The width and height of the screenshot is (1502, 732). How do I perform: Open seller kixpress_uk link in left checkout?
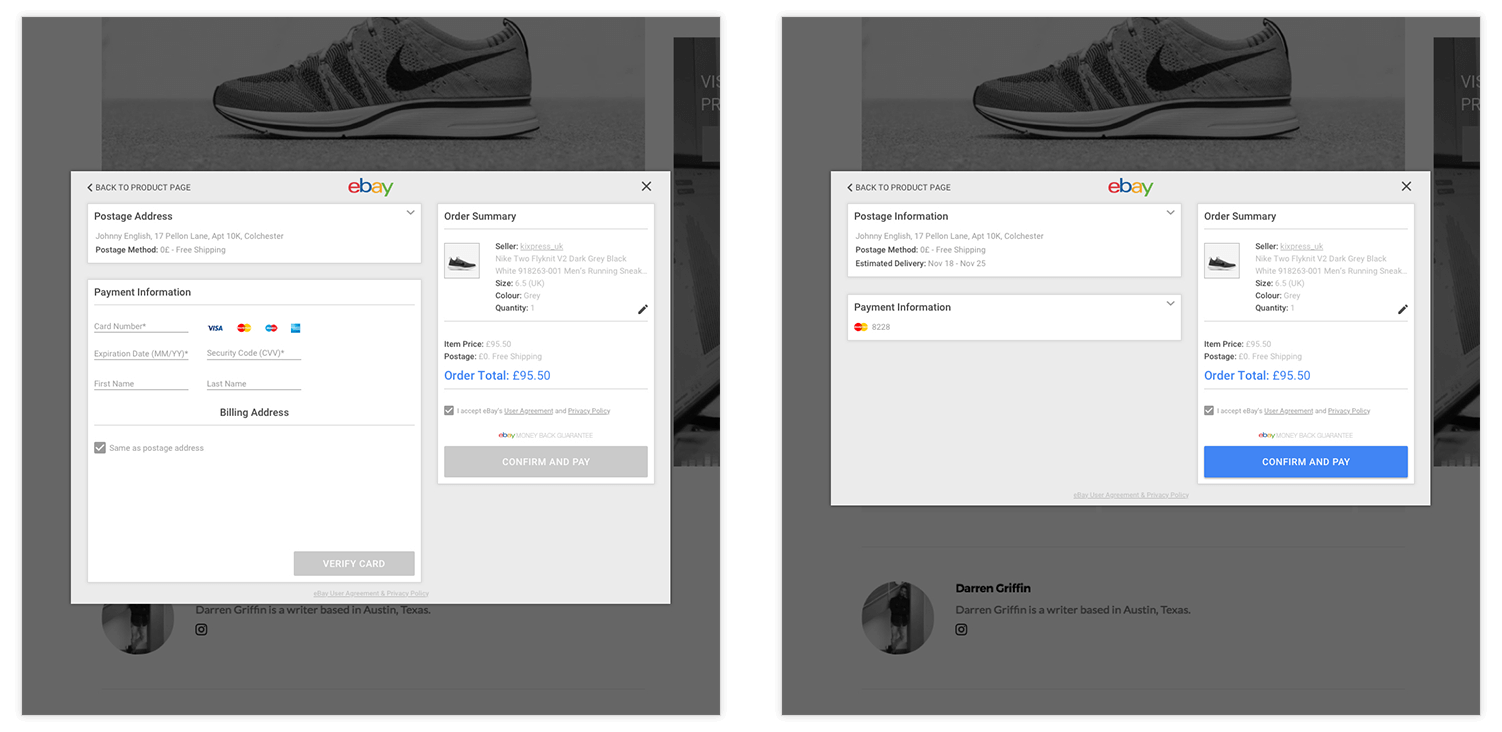click(x=542, y=246)
